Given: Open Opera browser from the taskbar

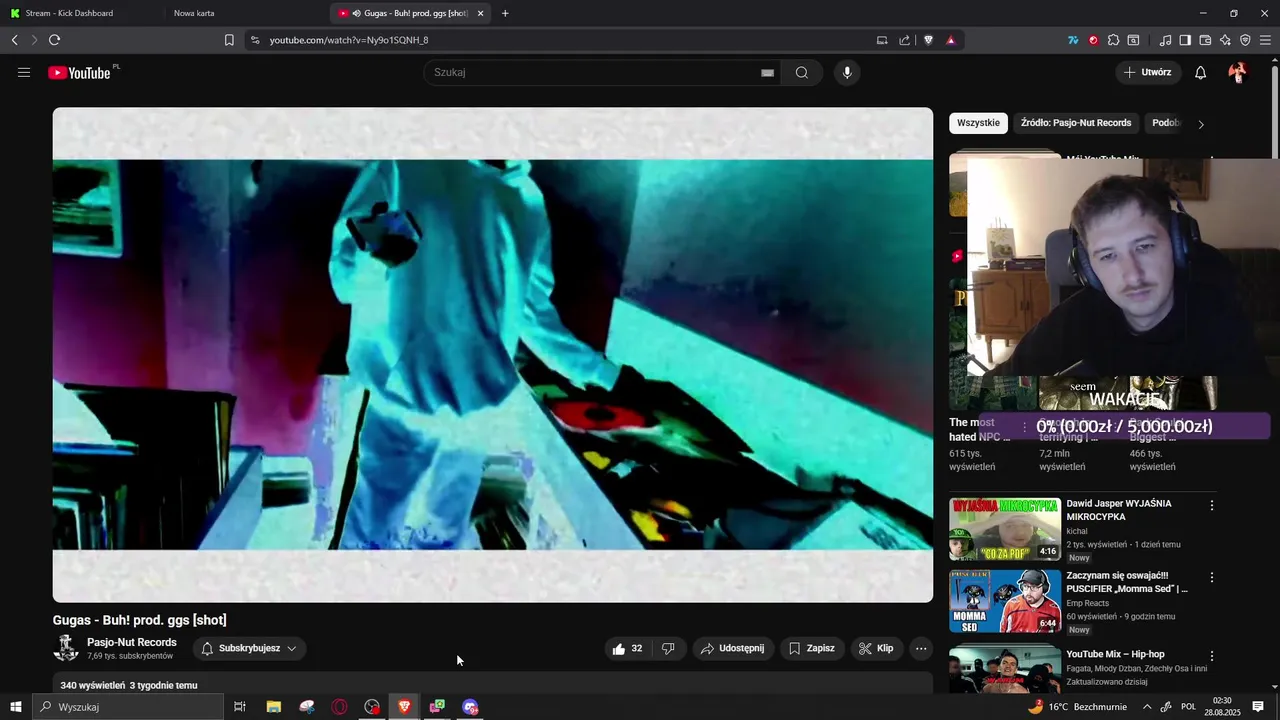Looking at the screenshot, I should (x=340, y=707).
